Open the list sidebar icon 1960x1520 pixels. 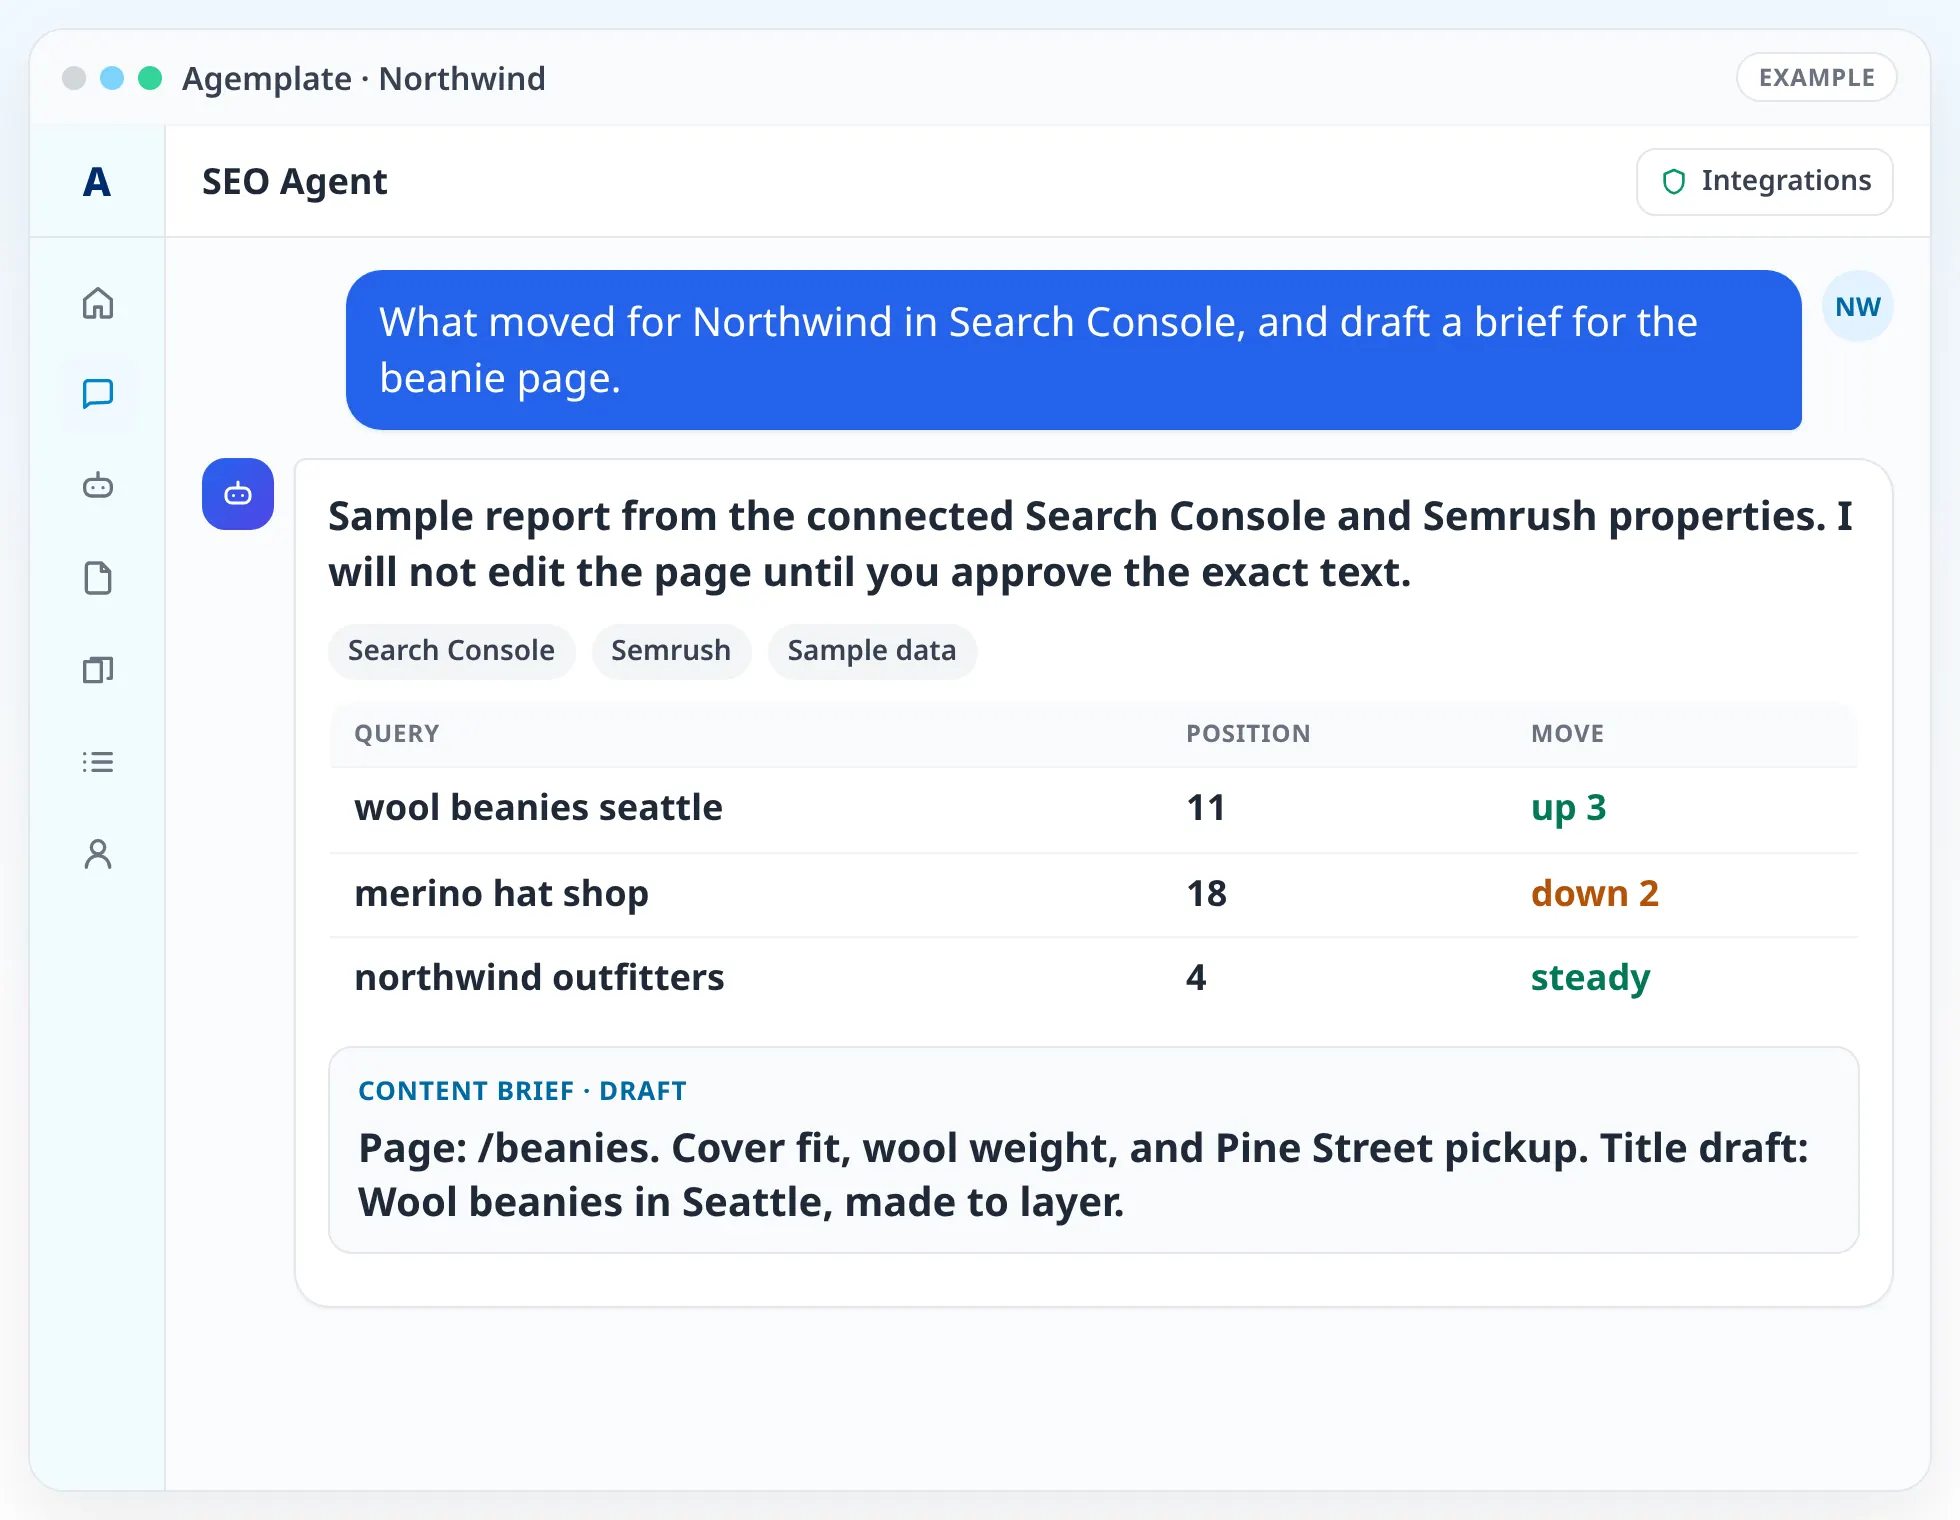[98, 762]
